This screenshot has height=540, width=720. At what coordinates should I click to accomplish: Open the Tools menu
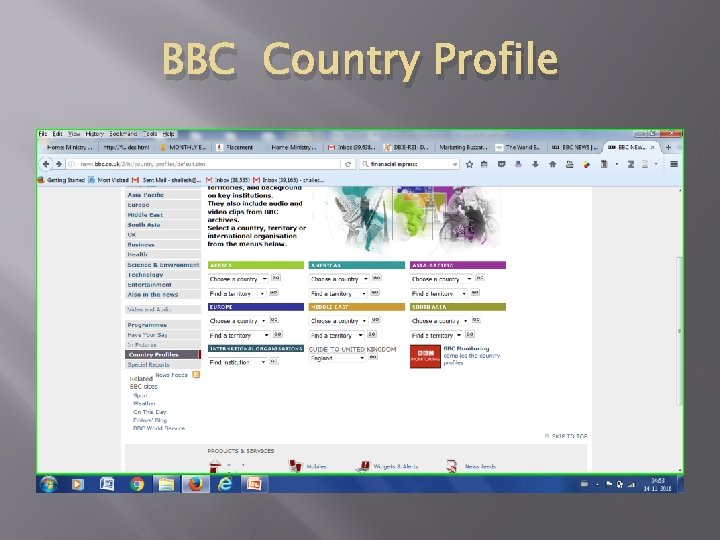(150, 134)
